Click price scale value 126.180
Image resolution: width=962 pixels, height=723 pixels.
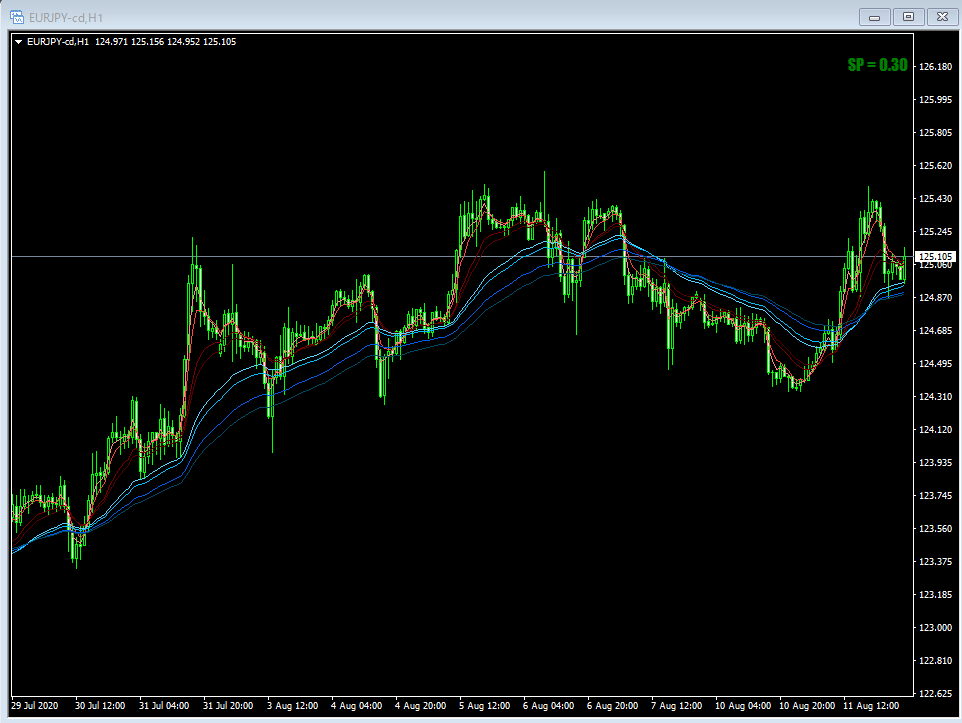click(x=936, y=66)
